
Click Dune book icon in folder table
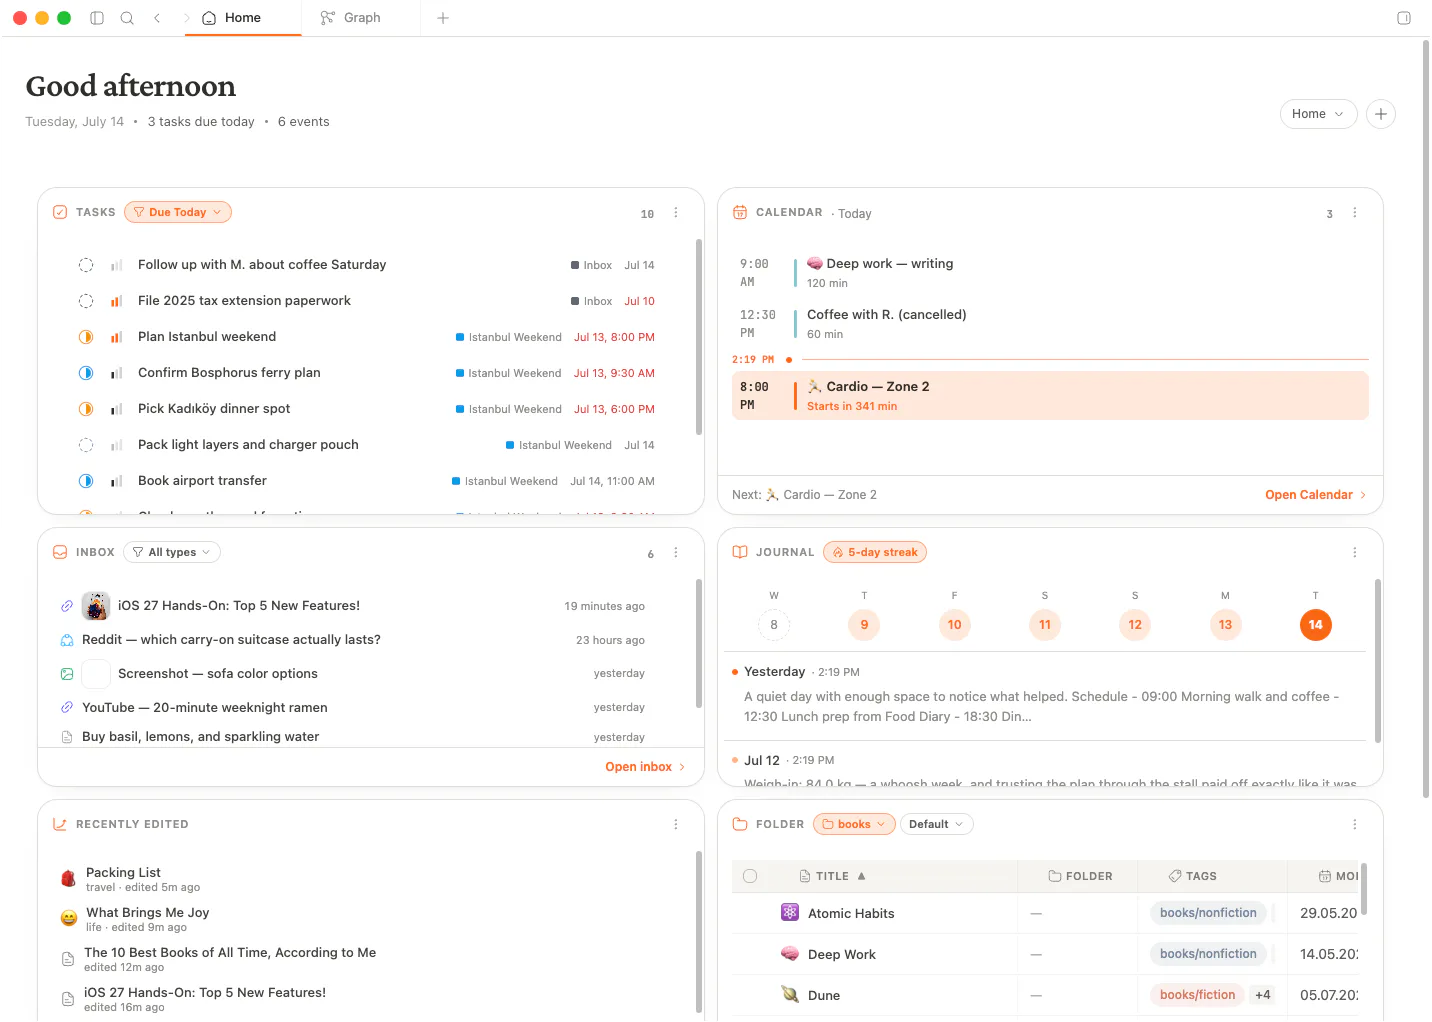[790, 995]
